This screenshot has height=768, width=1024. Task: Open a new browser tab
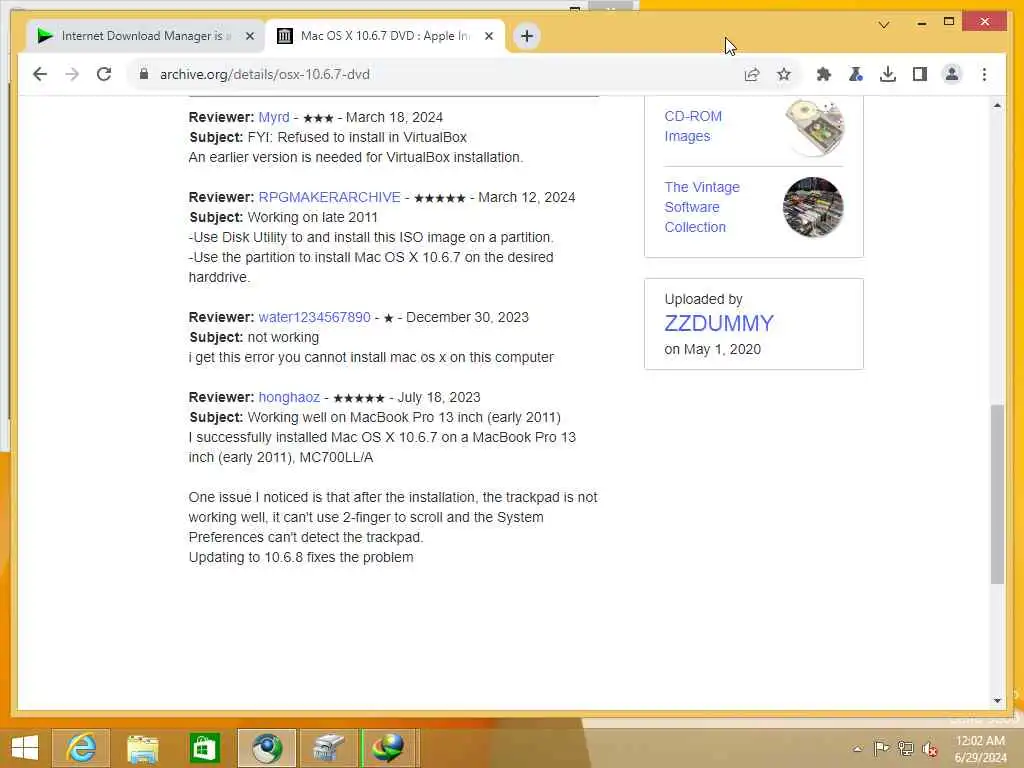click(527, 36)
